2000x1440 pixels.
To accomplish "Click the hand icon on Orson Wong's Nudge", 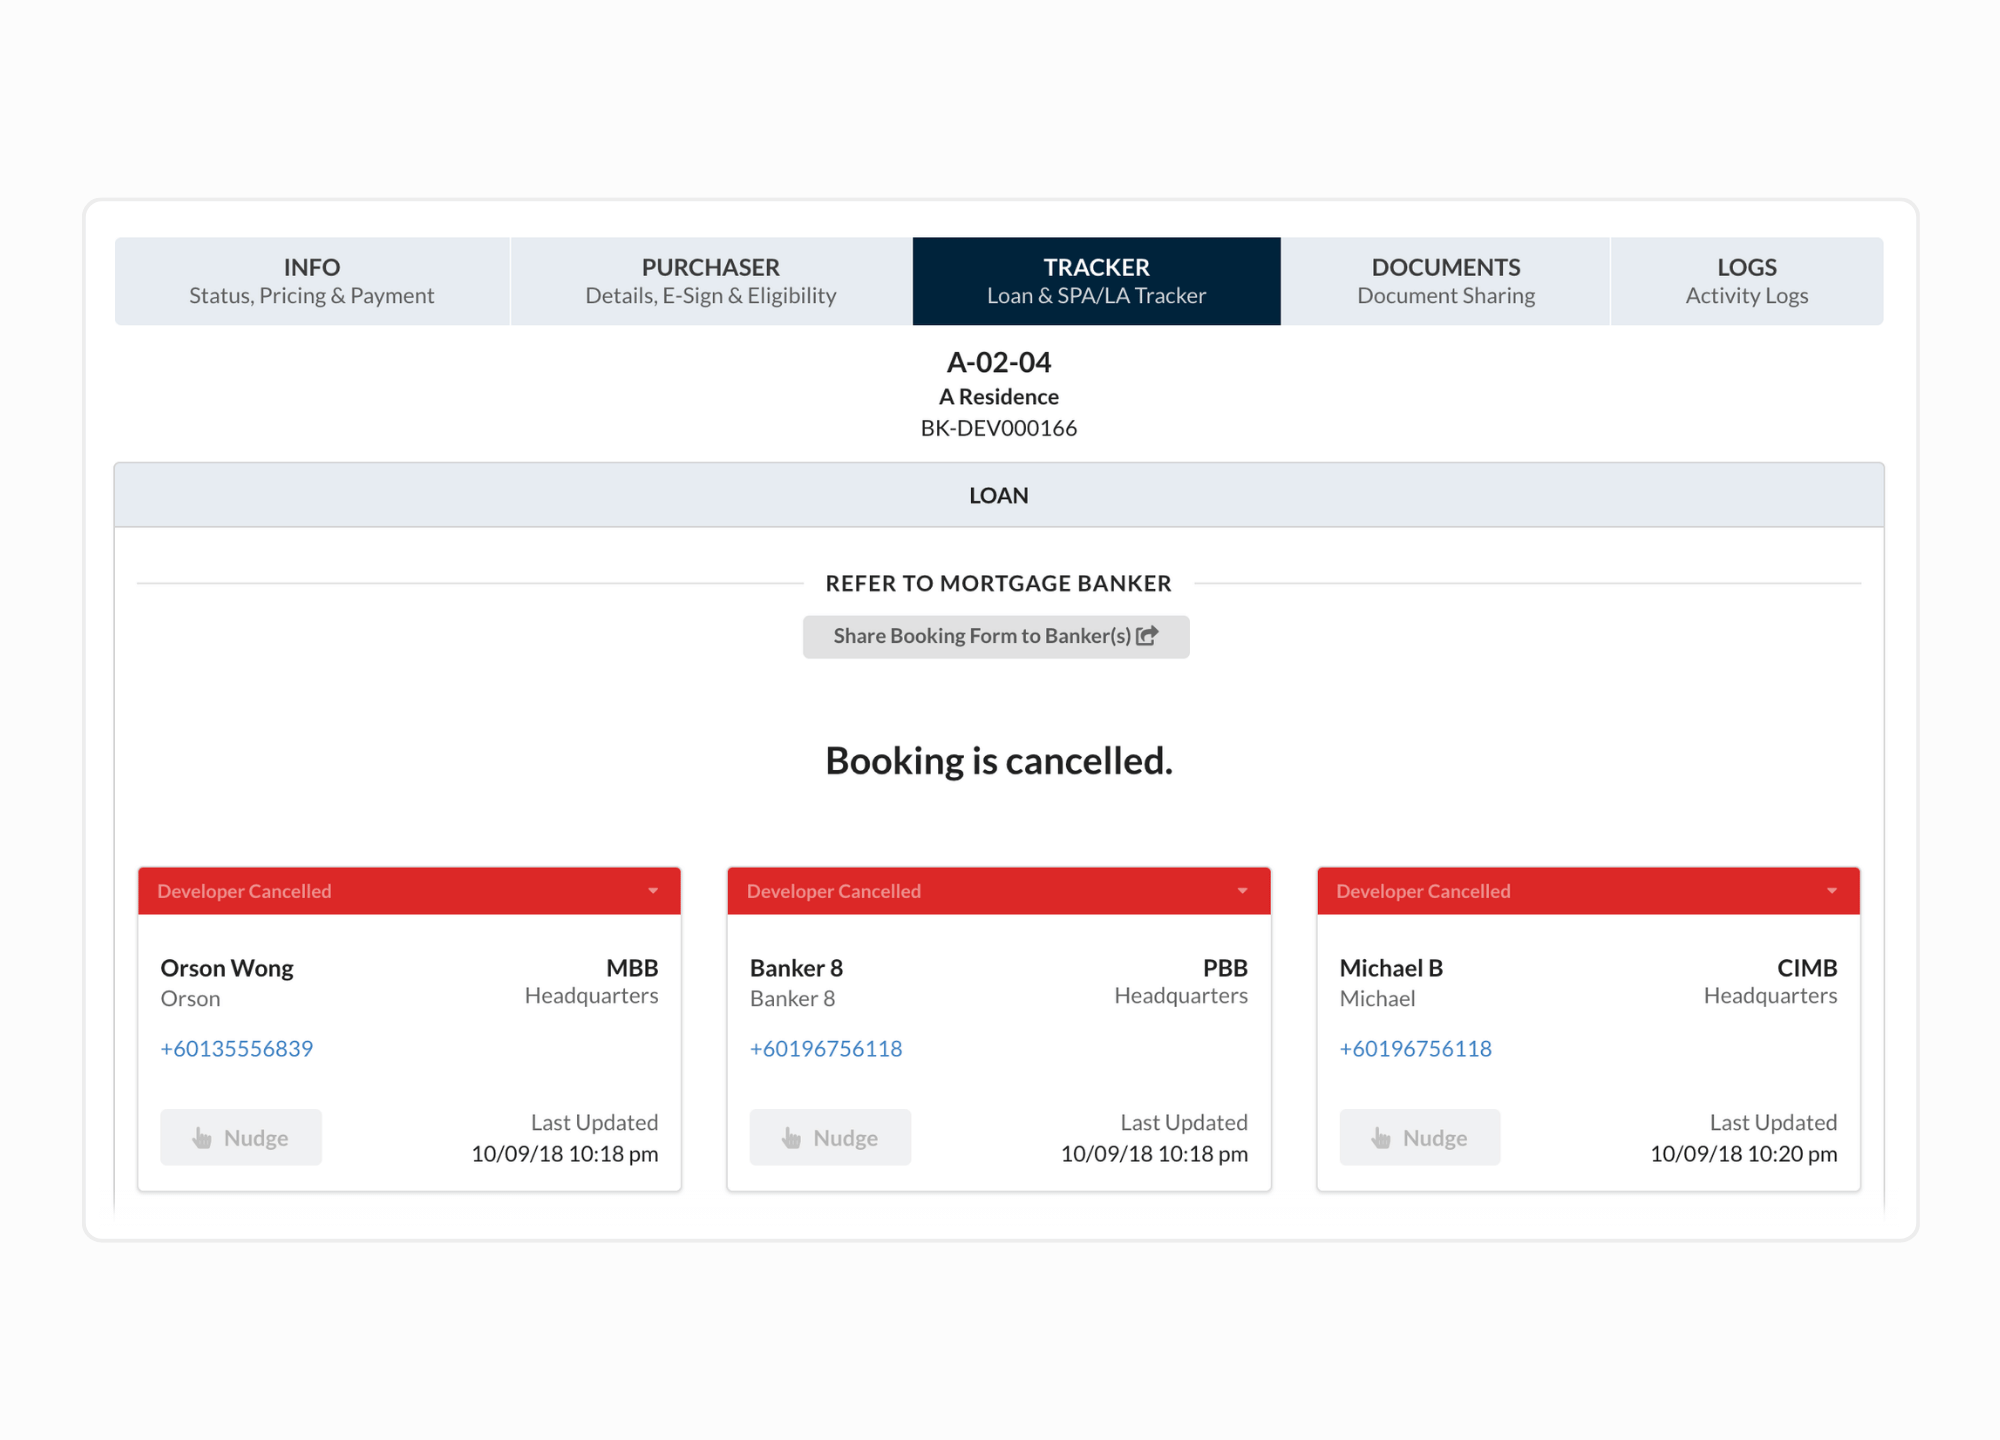I will pos(202,1138).
